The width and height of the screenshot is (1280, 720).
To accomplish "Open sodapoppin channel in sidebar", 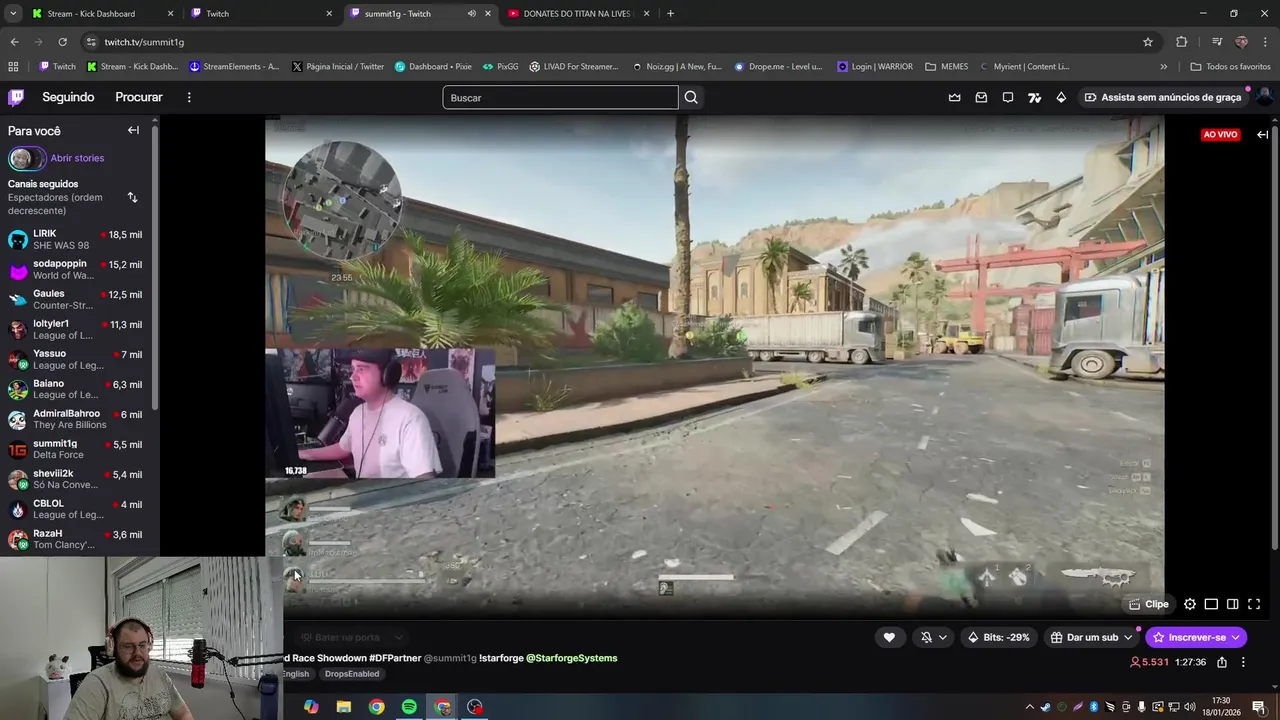I will 78,270.
